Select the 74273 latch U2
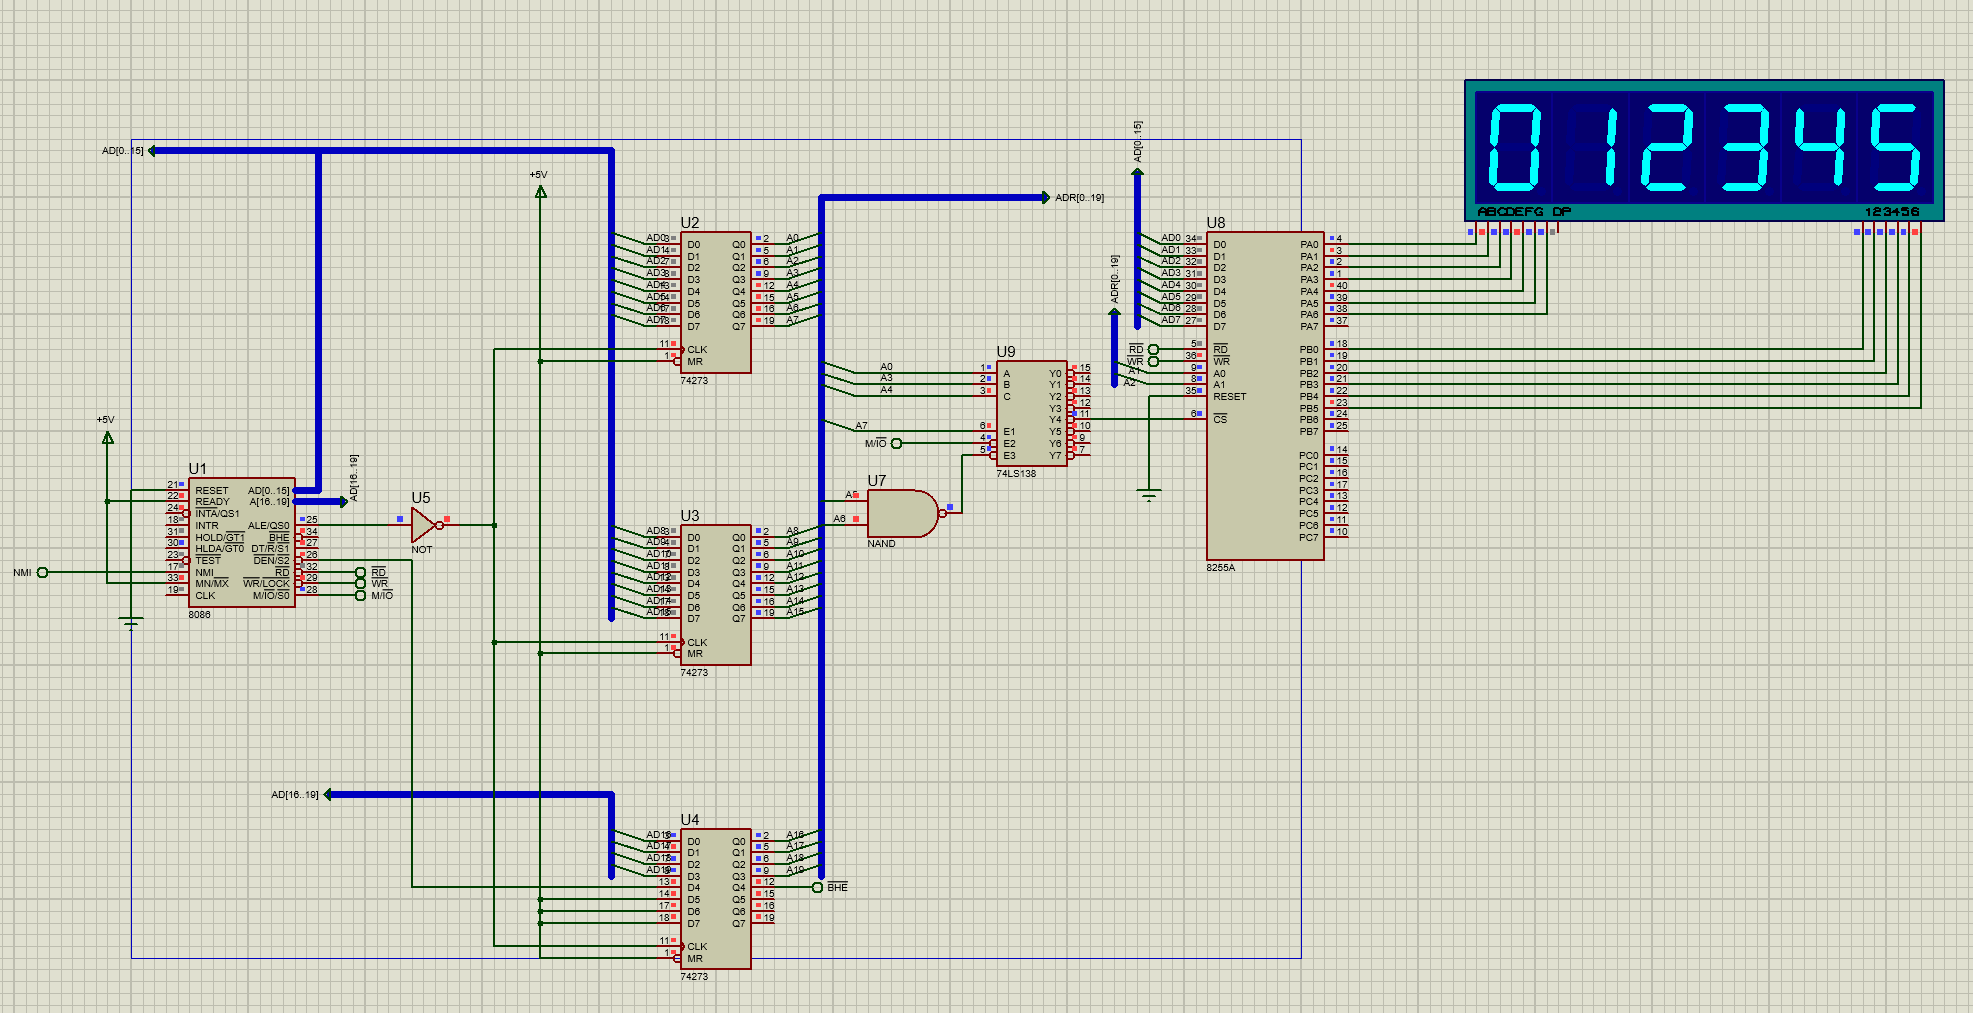The width and height of the screenshot is (1973, 1013). coord(715,300)
